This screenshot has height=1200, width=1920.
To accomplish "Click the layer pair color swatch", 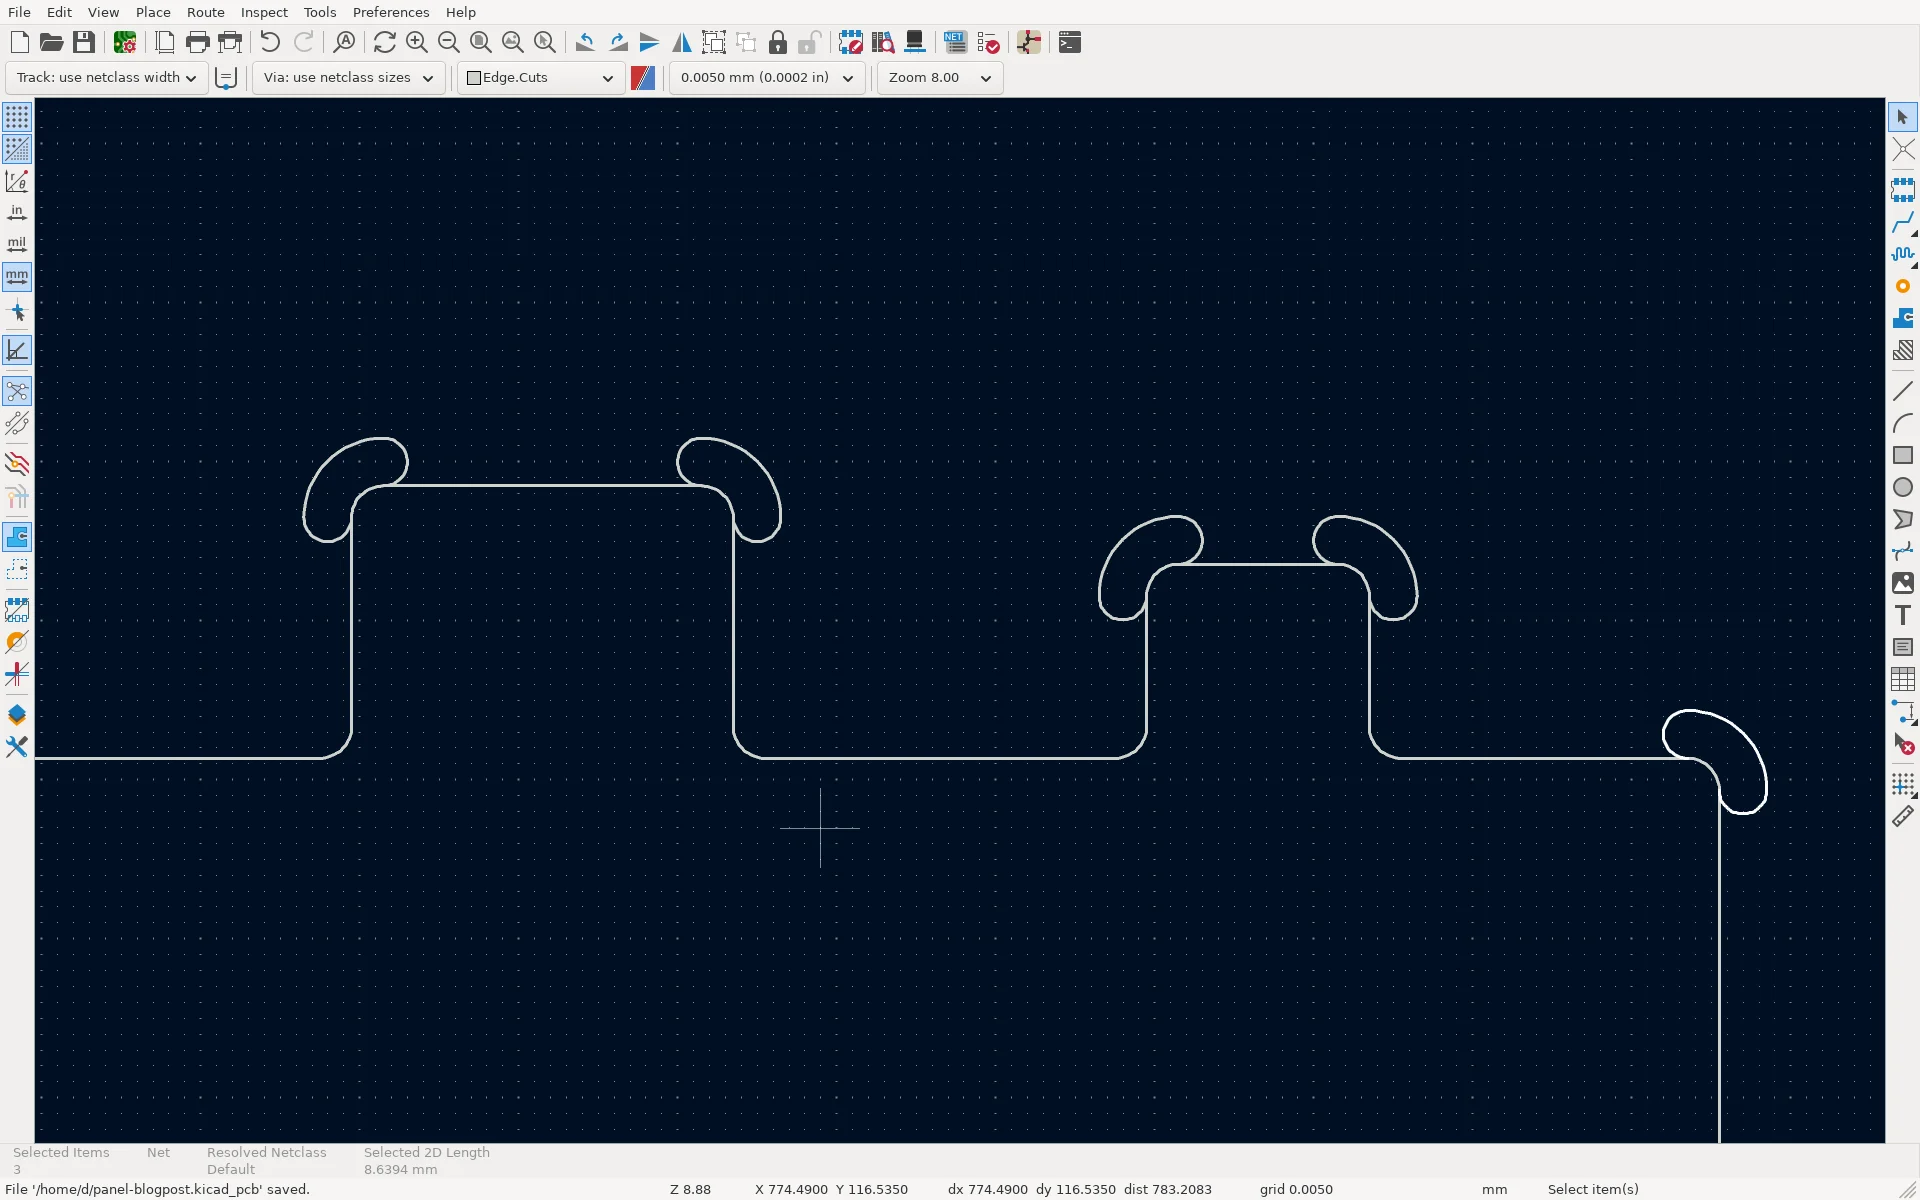I will pyautogui.click(x=643, y=78).
